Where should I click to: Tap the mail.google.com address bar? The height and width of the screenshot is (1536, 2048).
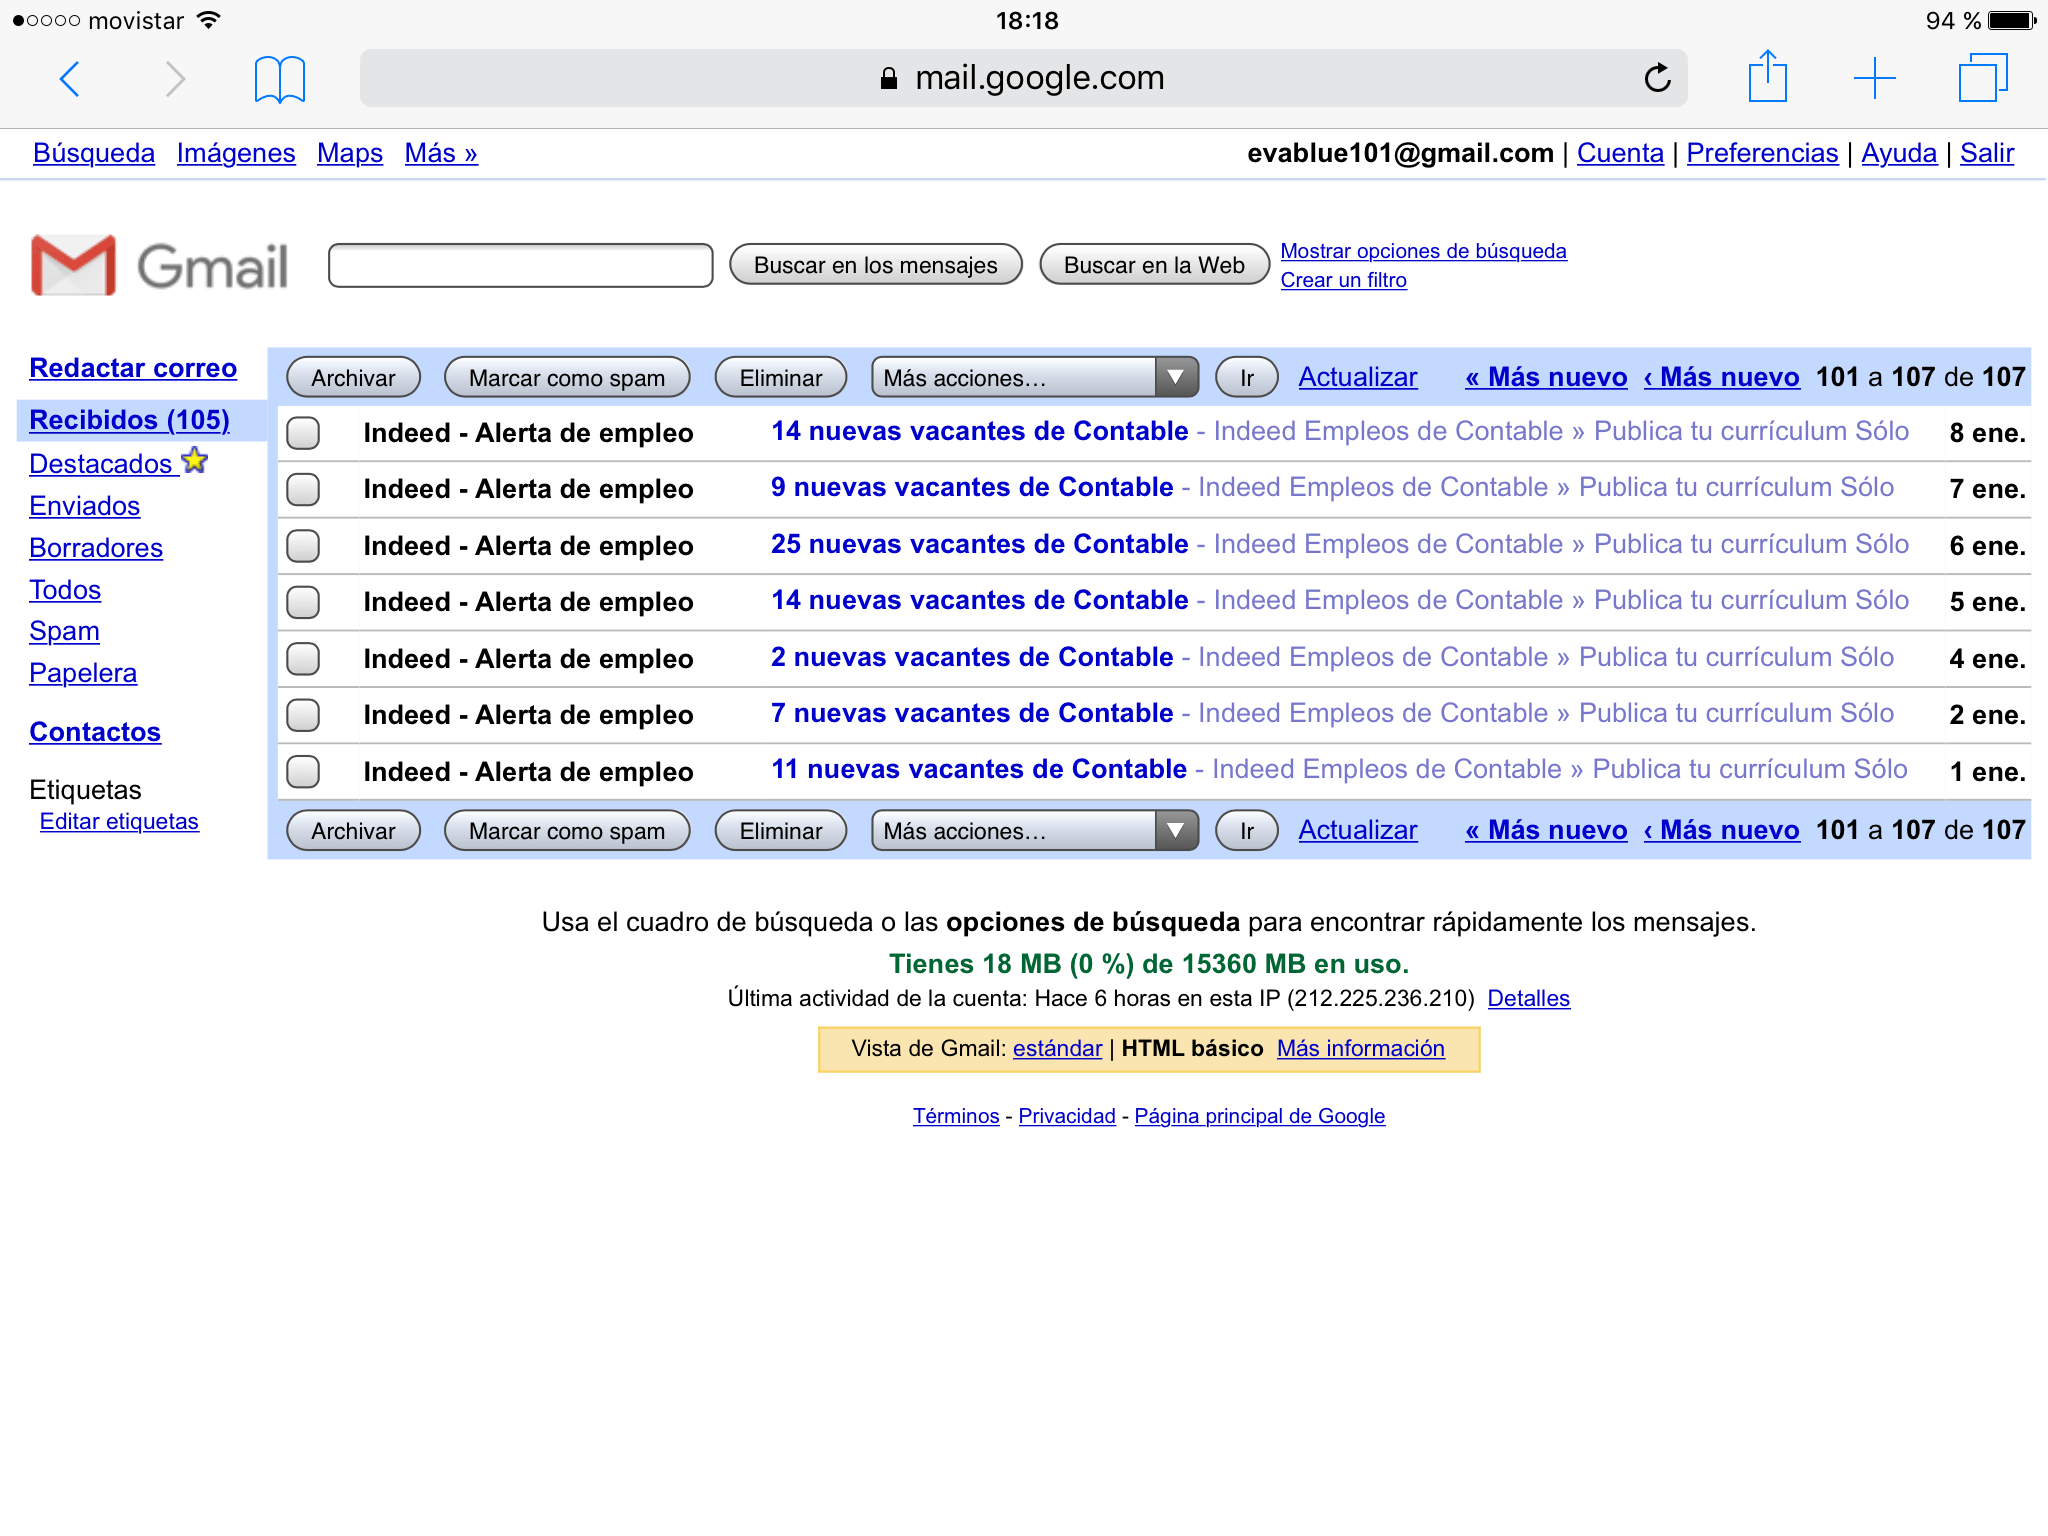click(1023, 78)
